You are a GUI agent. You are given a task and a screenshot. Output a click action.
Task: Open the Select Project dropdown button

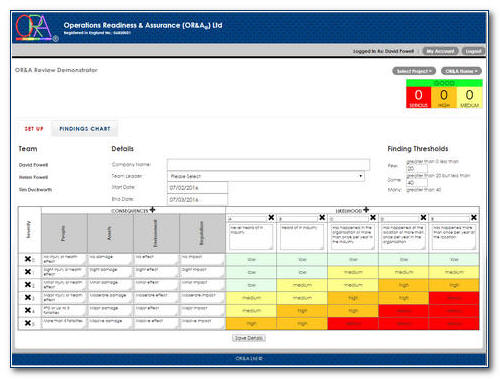[414, 71]
